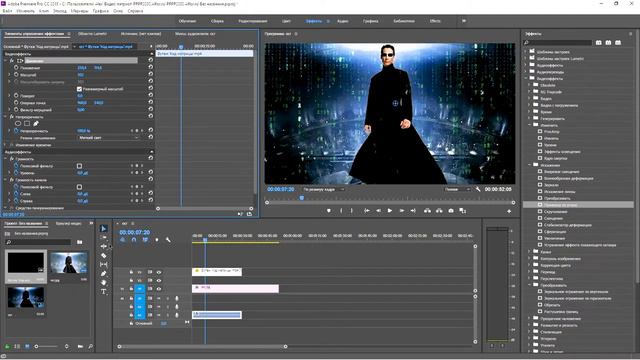640x360 pixels.
Task: Select black clip thumbnail in Project panel
Action: pyautogui.click(x=26, y=262)
